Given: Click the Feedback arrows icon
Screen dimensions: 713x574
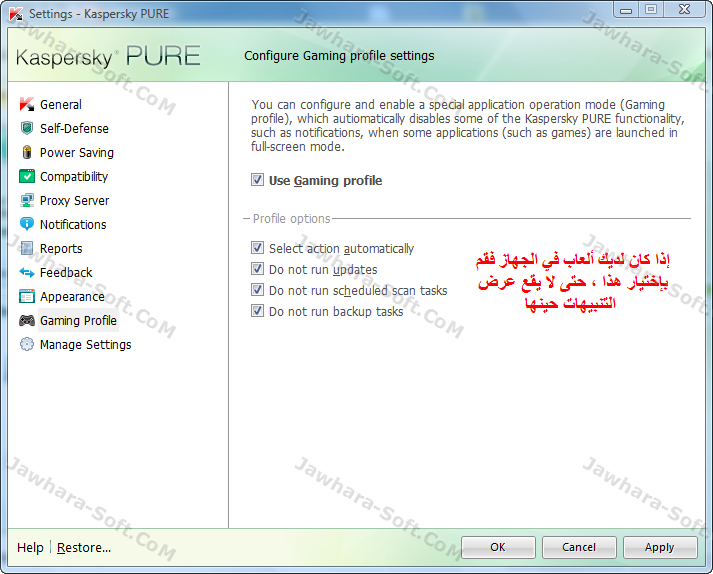Looking at the screenshot, I should 27,272.
